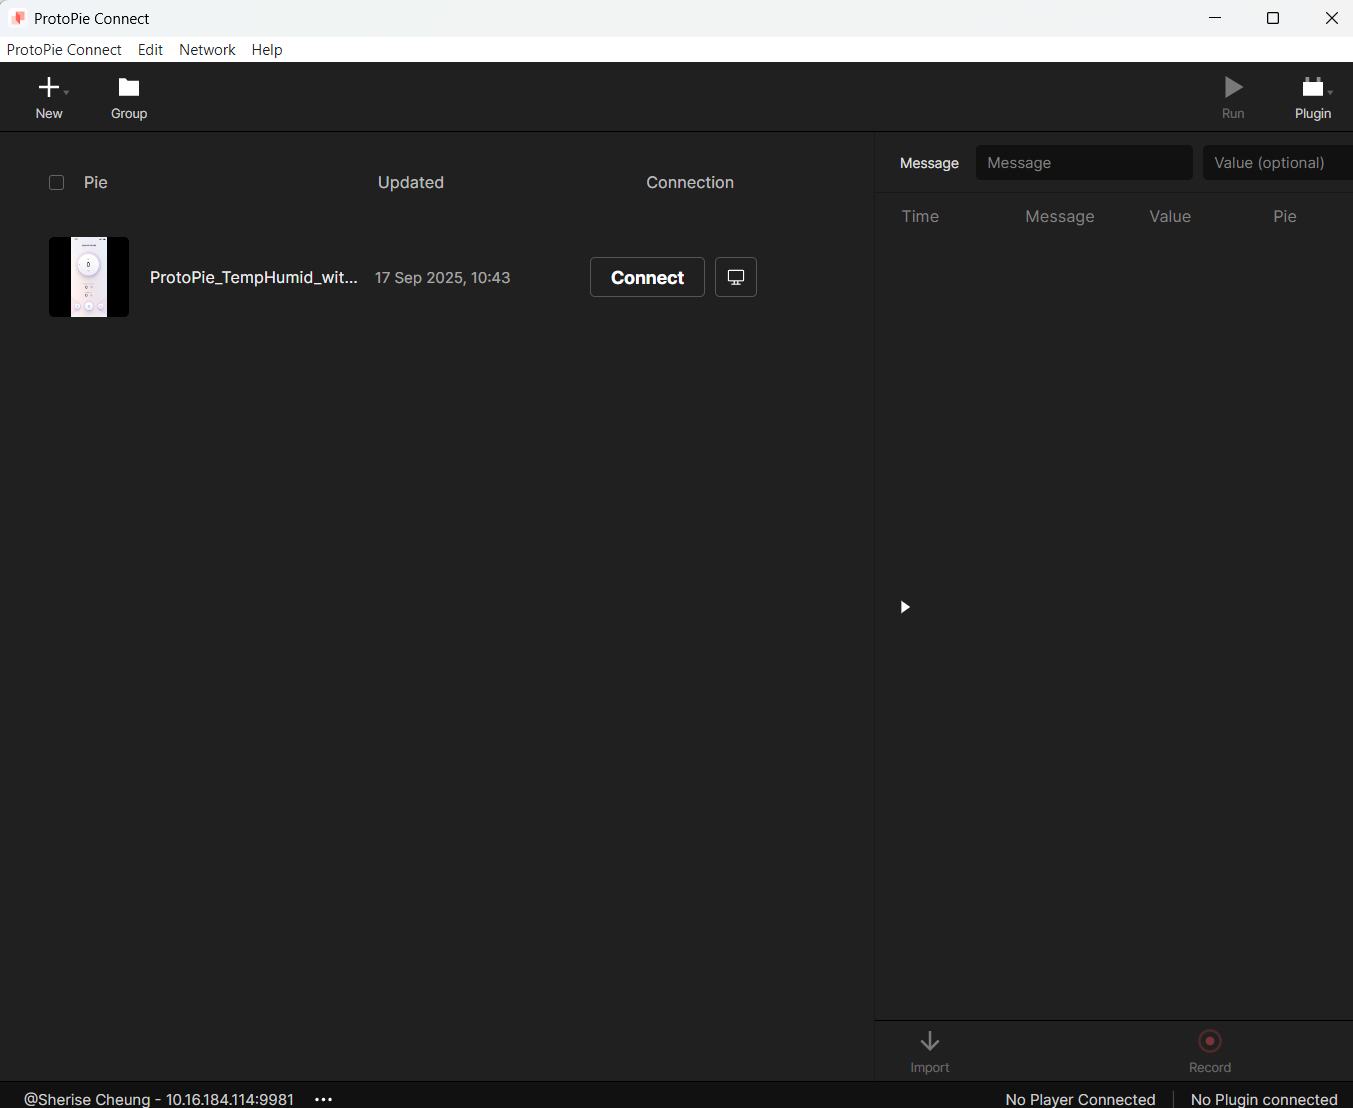Click the Import icon at panel bottom
Screen dimensions: 1353x1108
[930, 1042]
